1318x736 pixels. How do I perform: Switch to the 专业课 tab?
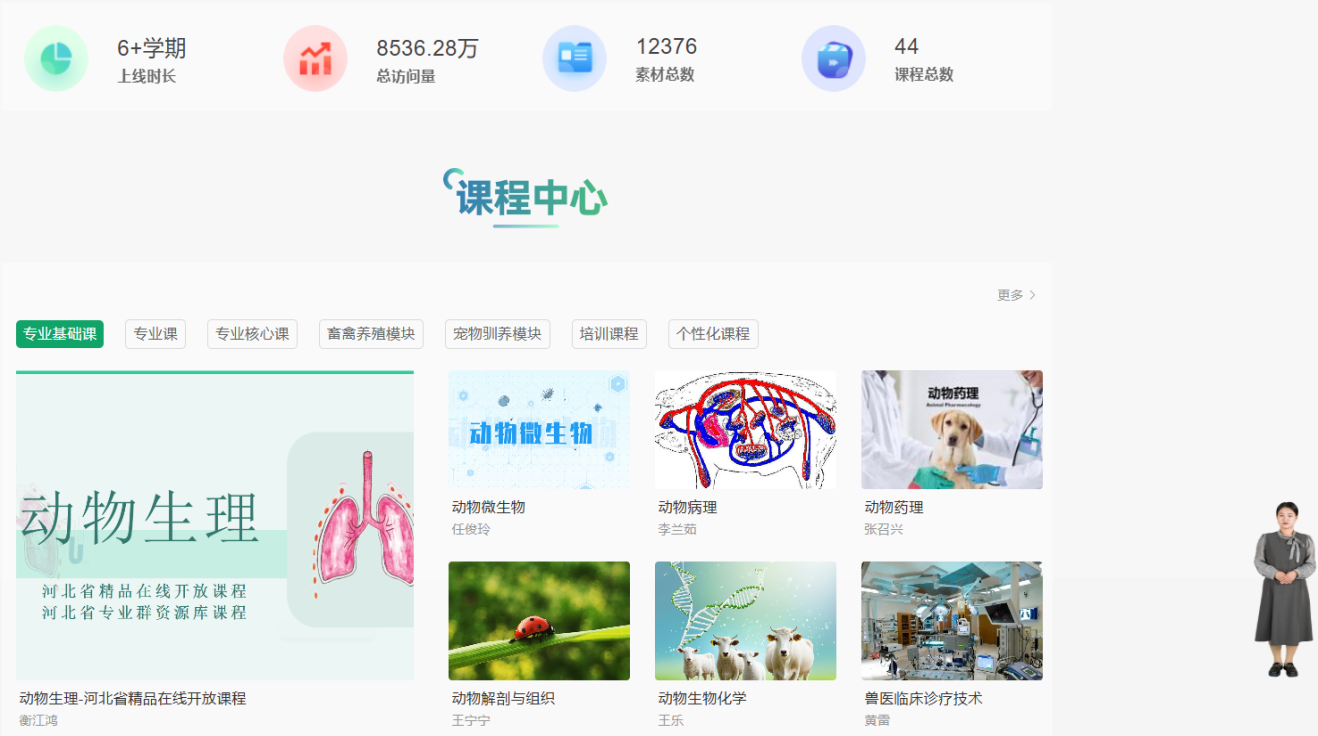(x=156, y=334)
